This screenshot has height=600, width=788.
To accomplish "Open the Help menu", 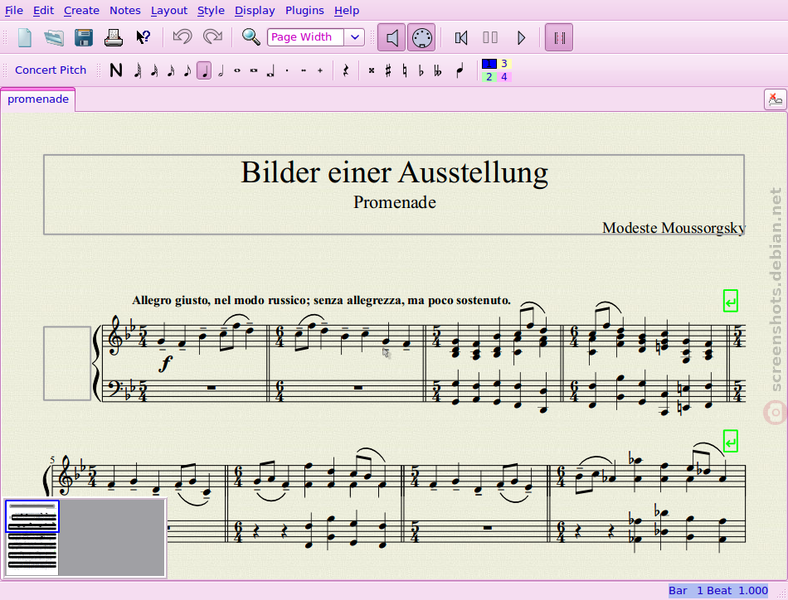I will (x=347, y=11).
